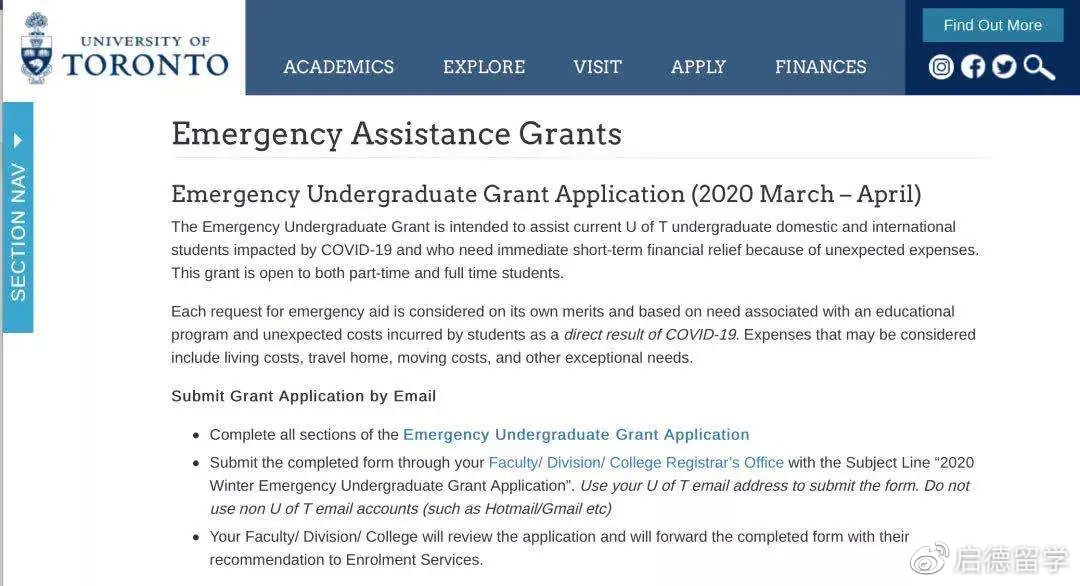Open the University of Toronto Instagram page
Image resolution: width=1080 pixels, height=586 pixels.
(x=941, y=67)
